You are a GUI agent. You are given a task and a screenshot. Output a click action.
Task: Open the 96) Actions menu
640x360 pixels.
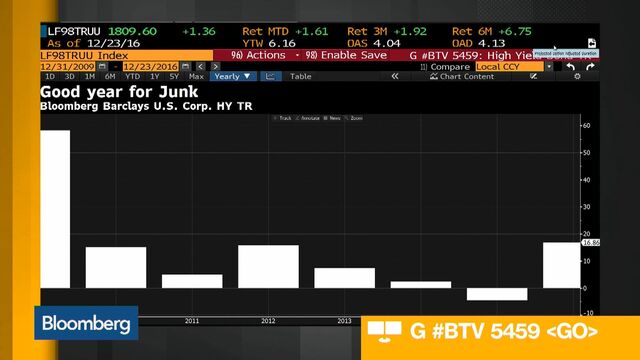258,55
